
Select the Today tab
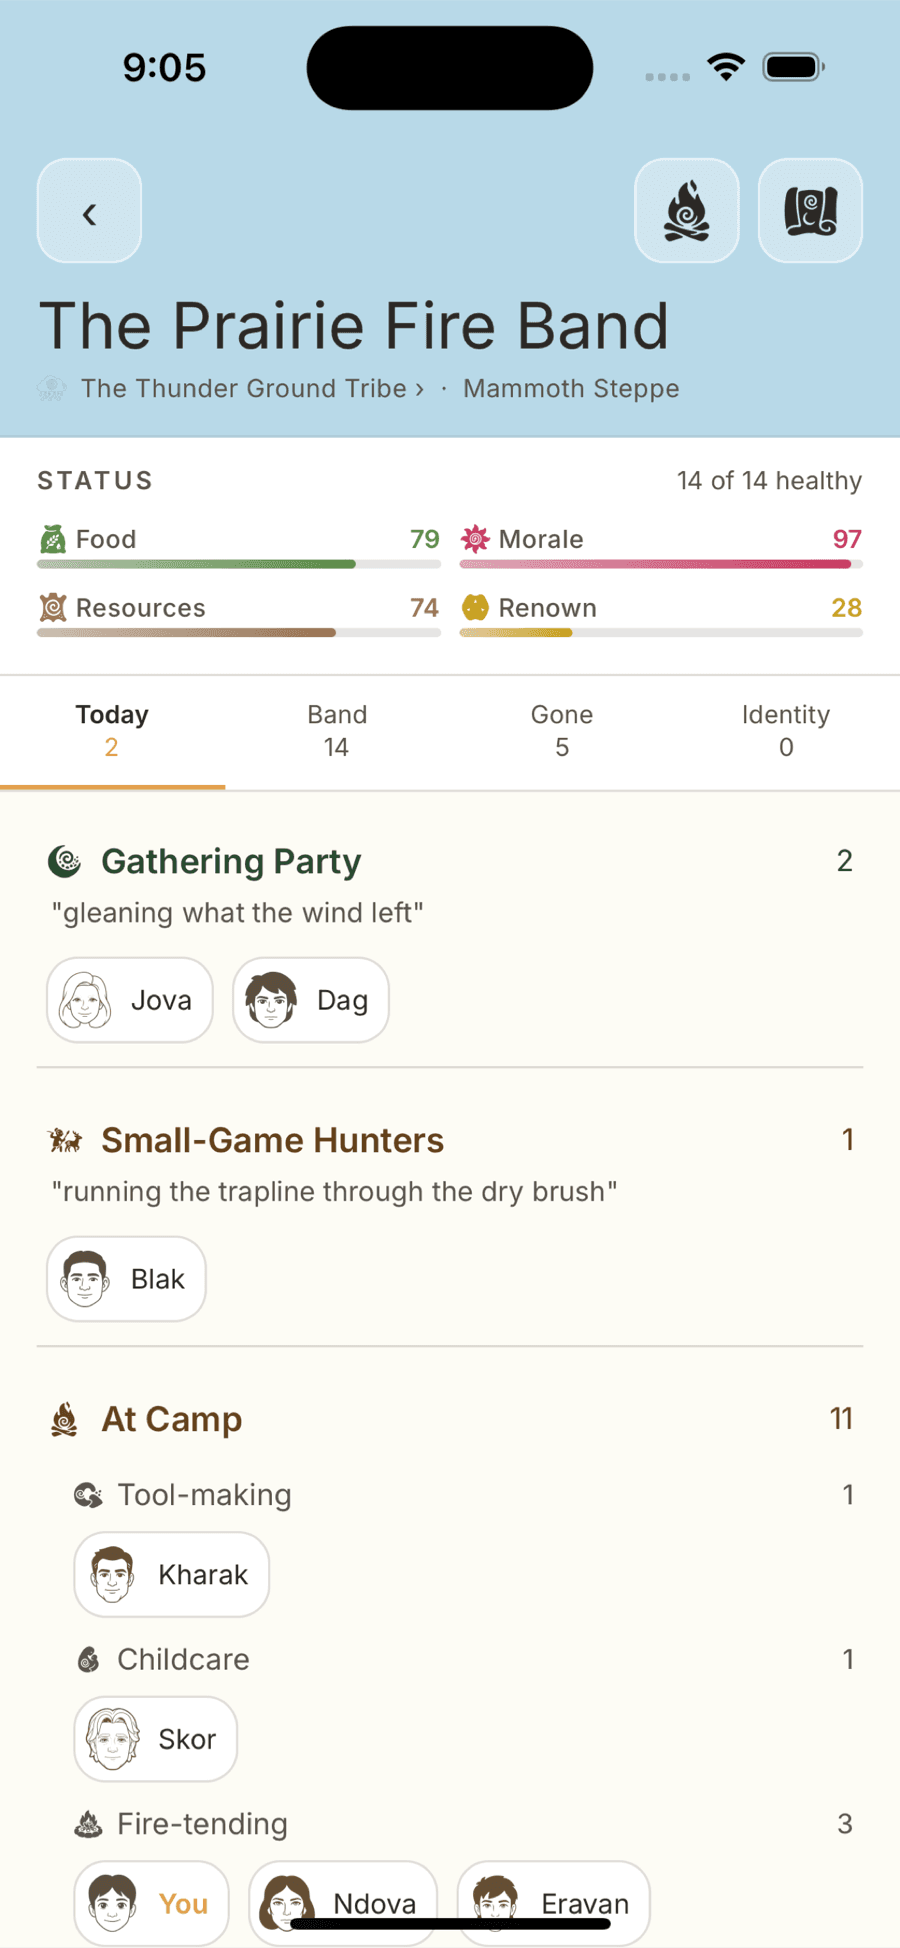click(112, 731)
